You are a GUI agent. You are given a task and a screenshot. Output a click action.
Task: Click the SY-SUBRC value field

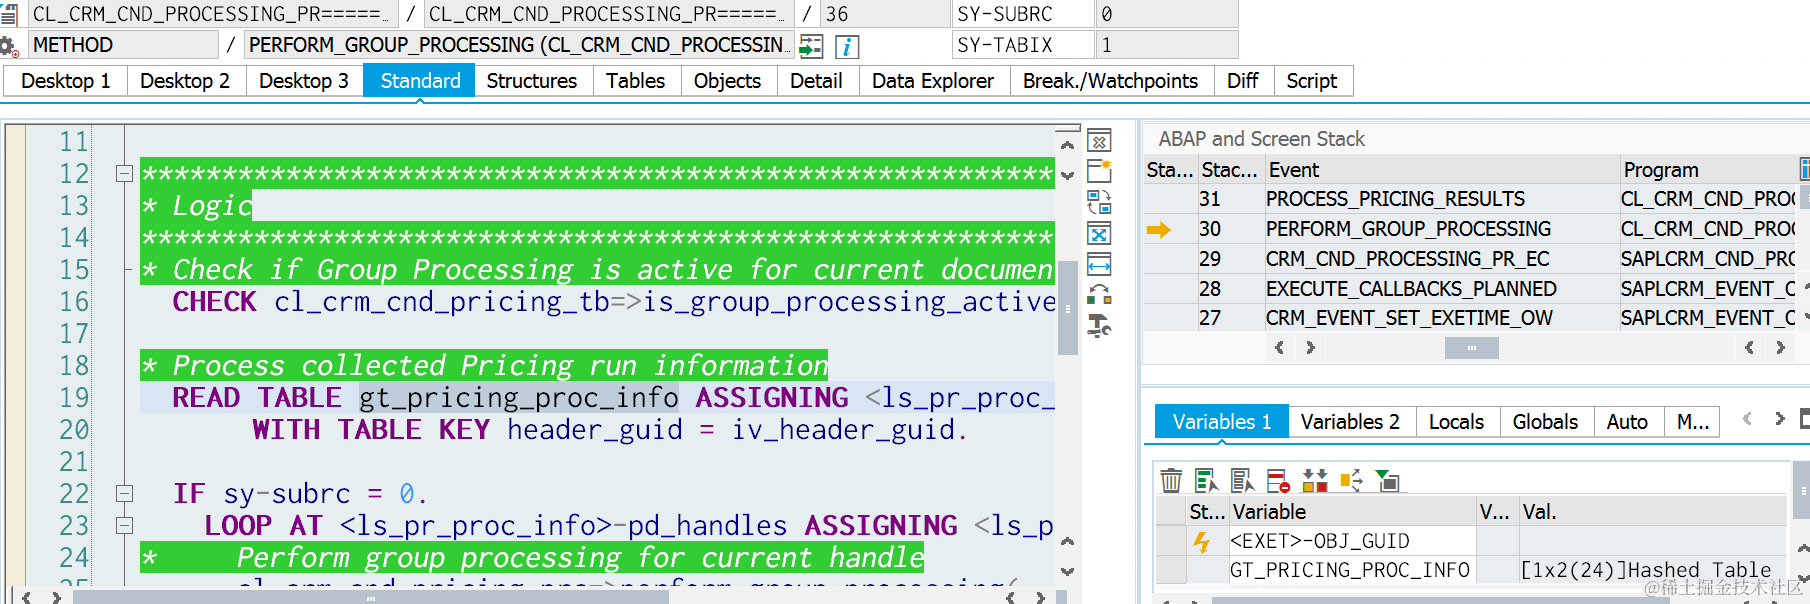(x=1166, y=14)
